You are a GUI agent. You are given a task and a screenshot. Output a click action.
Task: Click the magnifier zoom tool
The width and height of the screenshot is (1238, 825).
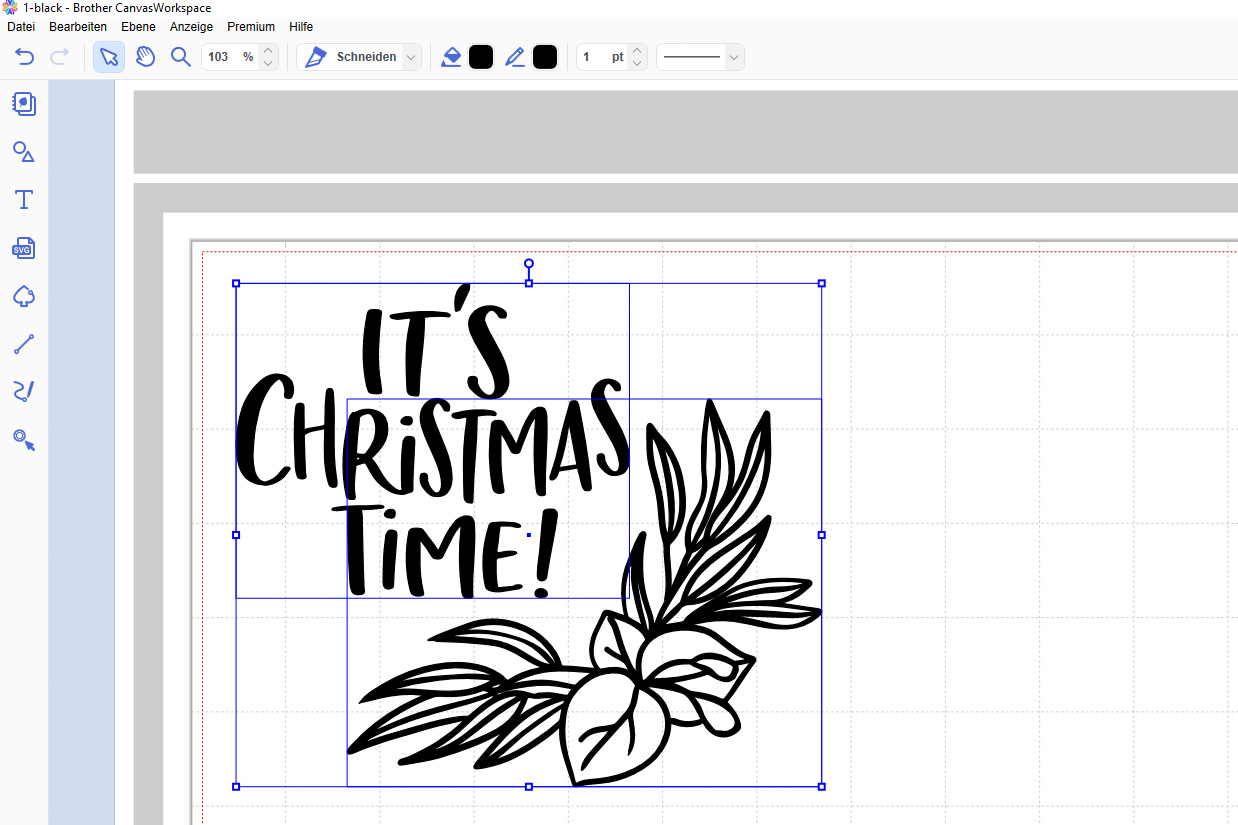(x=181, y=57)
